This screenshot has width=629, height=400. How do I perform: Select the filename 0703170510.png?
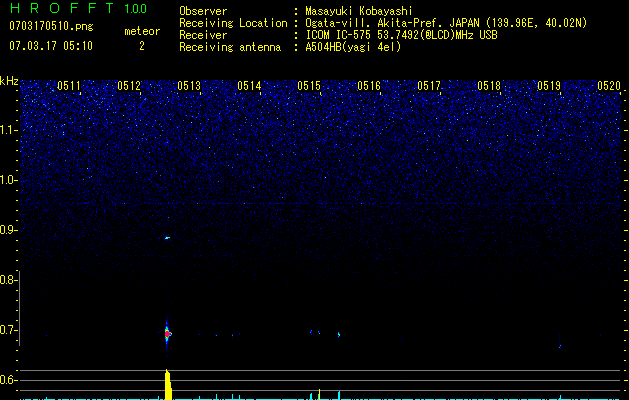pos(51,27)
